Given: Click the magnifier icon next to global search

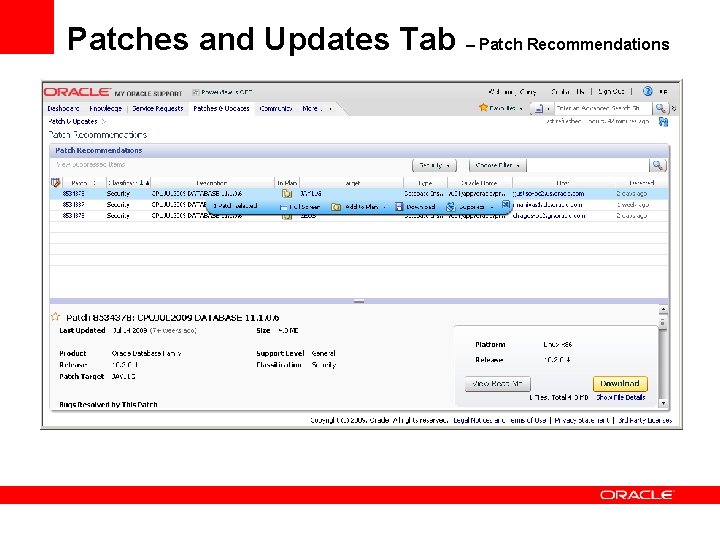Looking at the screenshot, I should [x=660, y=108].
